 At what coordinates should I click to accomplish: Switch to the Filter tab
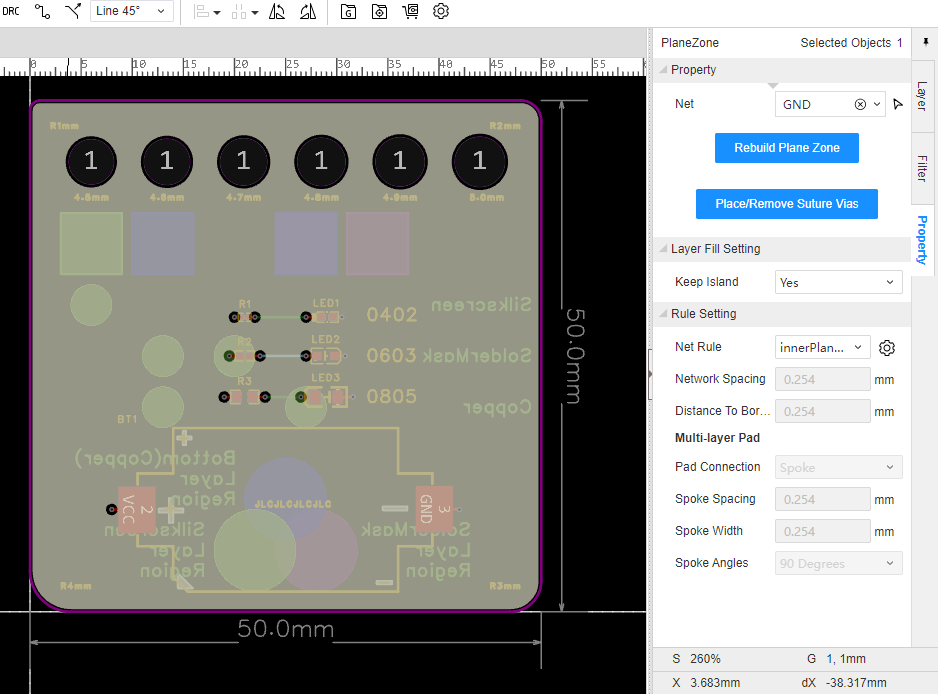922,168
